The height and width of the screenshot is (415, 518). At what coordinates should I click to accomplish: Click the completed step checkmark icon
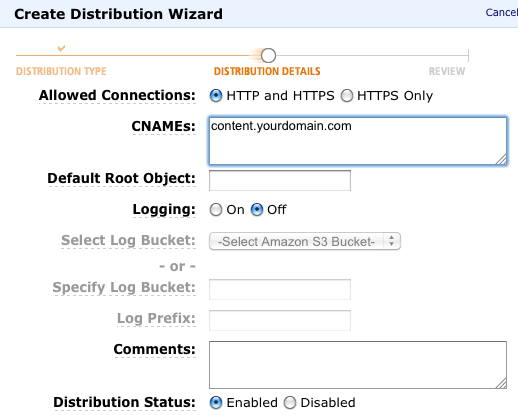(x=61, y=48)
